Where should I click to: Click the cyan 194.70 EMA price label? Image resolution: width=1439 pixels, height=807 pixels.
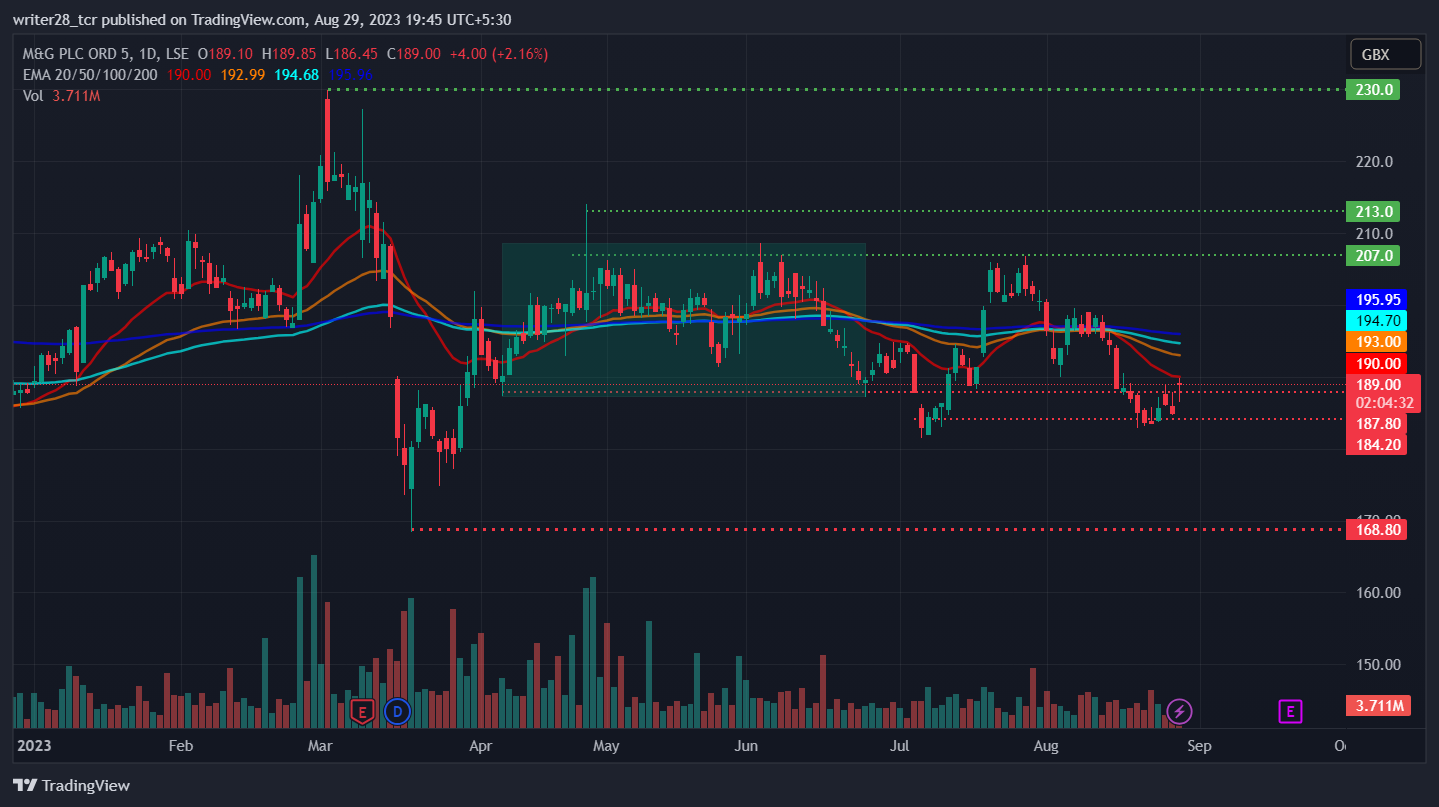[x=1377, y=320]
